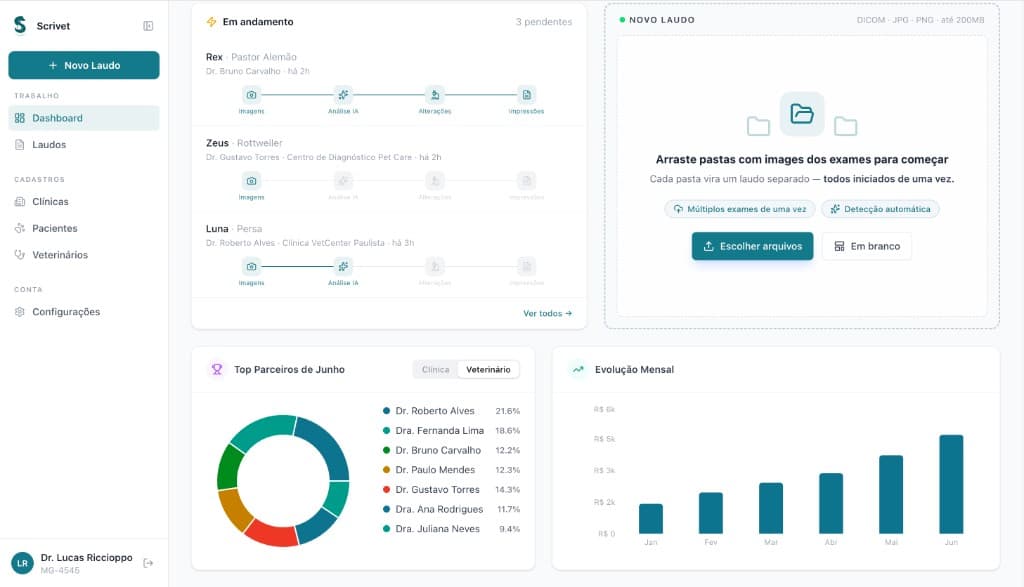Click the Escolher arquivos button

(x=752, y=246)
